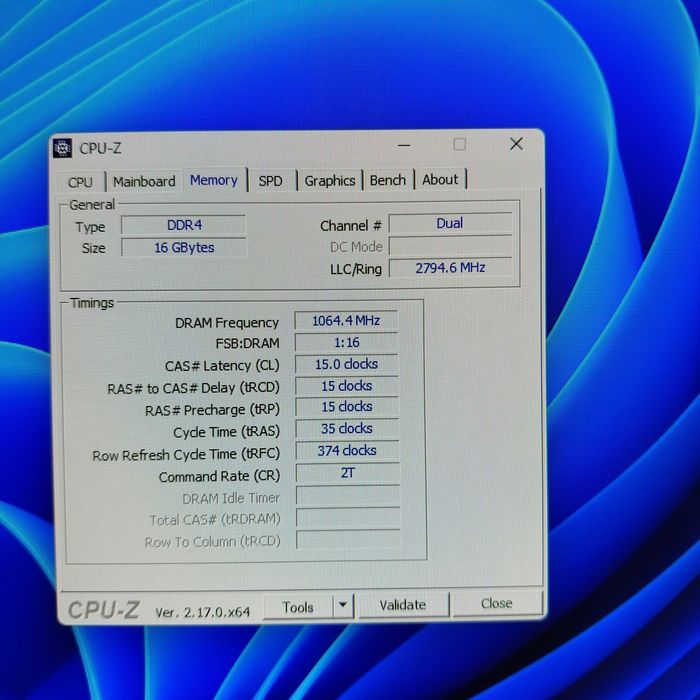Image resolution: width=700 pixels, height=700 pixels.
Task: Open the Bench tab
Action: click(388, 180)
